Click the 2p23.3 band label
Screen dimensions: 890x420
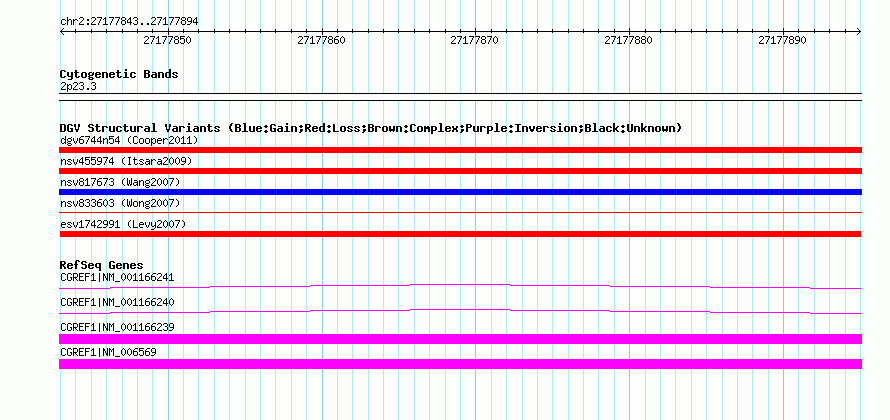78,86
